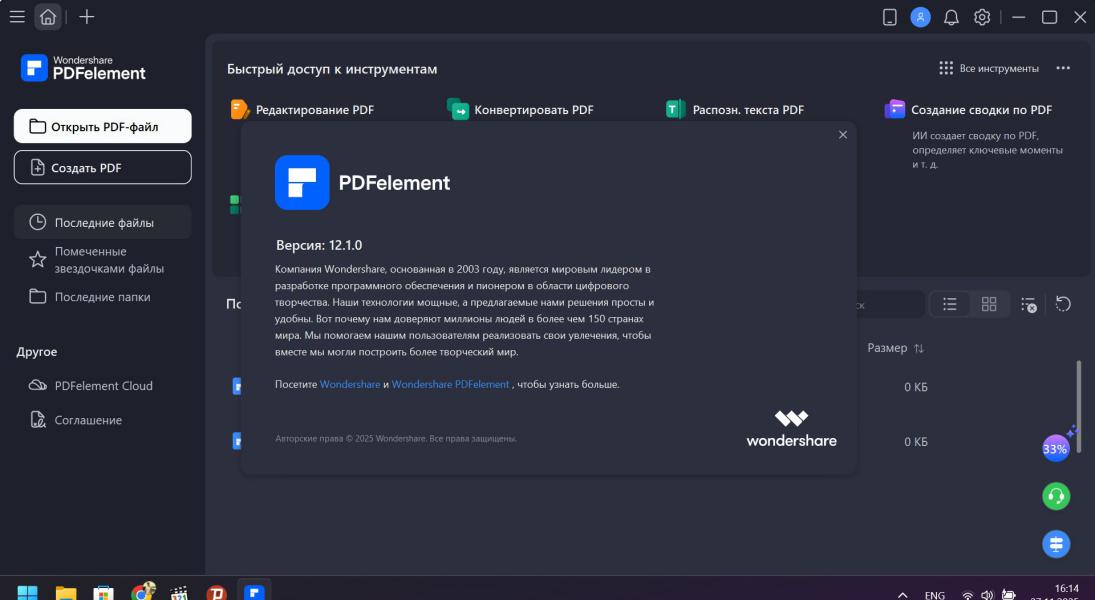1095x600 pixels.
Task: Click the 33% progress badge
Action: [x=1055, y=449]
